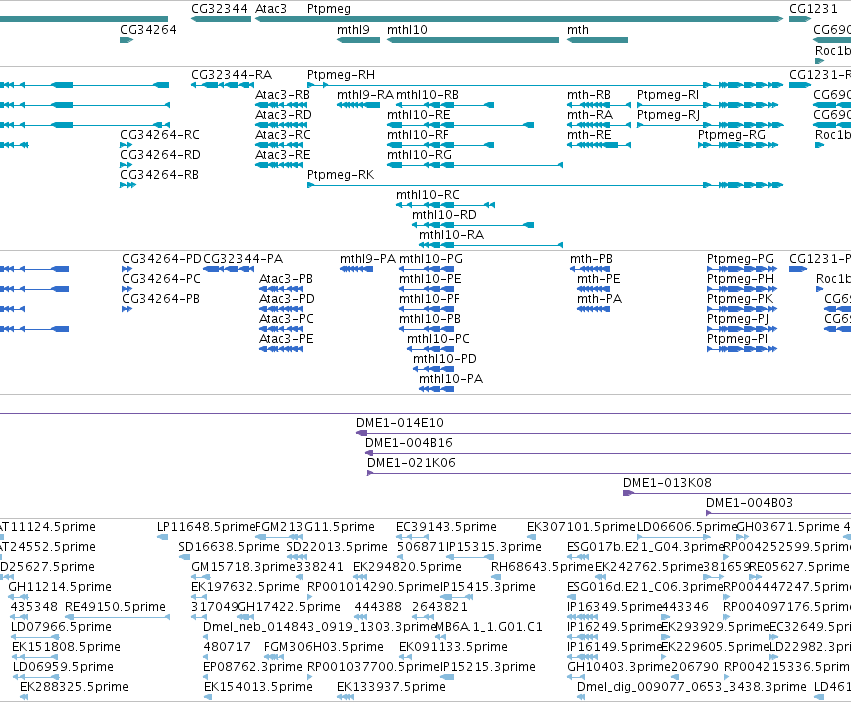Click protein mth-PB
This screenshot has width=851, height=702.
tap(591, 259)
